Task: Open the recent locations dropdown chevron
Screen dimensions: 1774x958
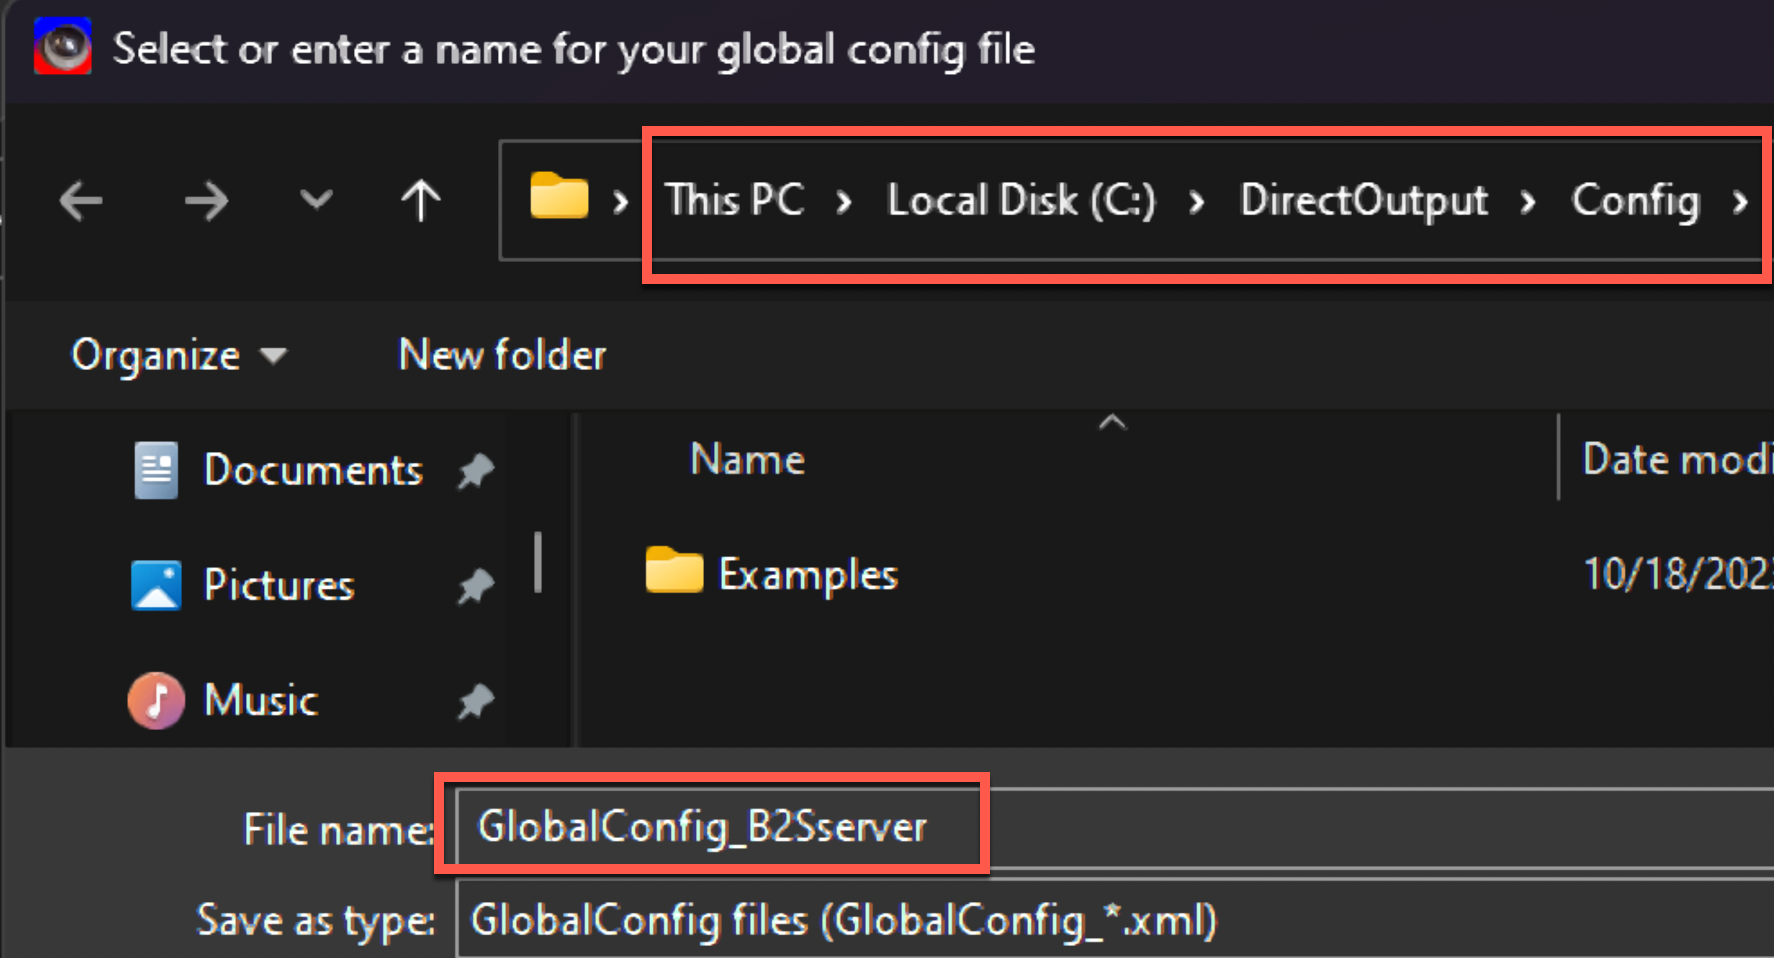Action: pos(315,200)
